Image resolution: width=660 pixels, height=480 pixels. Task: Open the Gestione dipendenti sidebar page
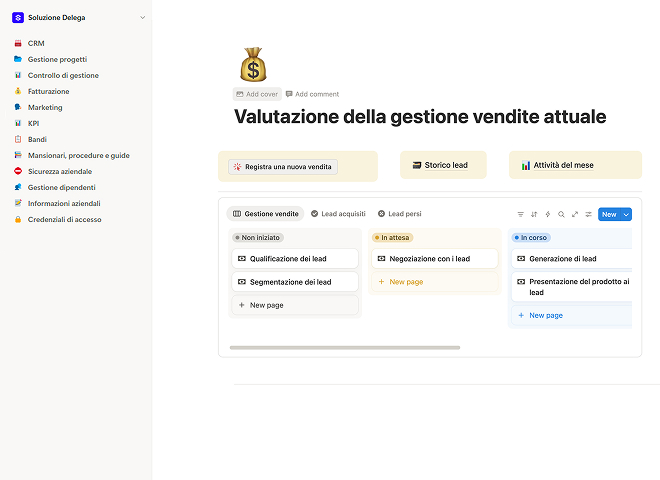point(61,187)
